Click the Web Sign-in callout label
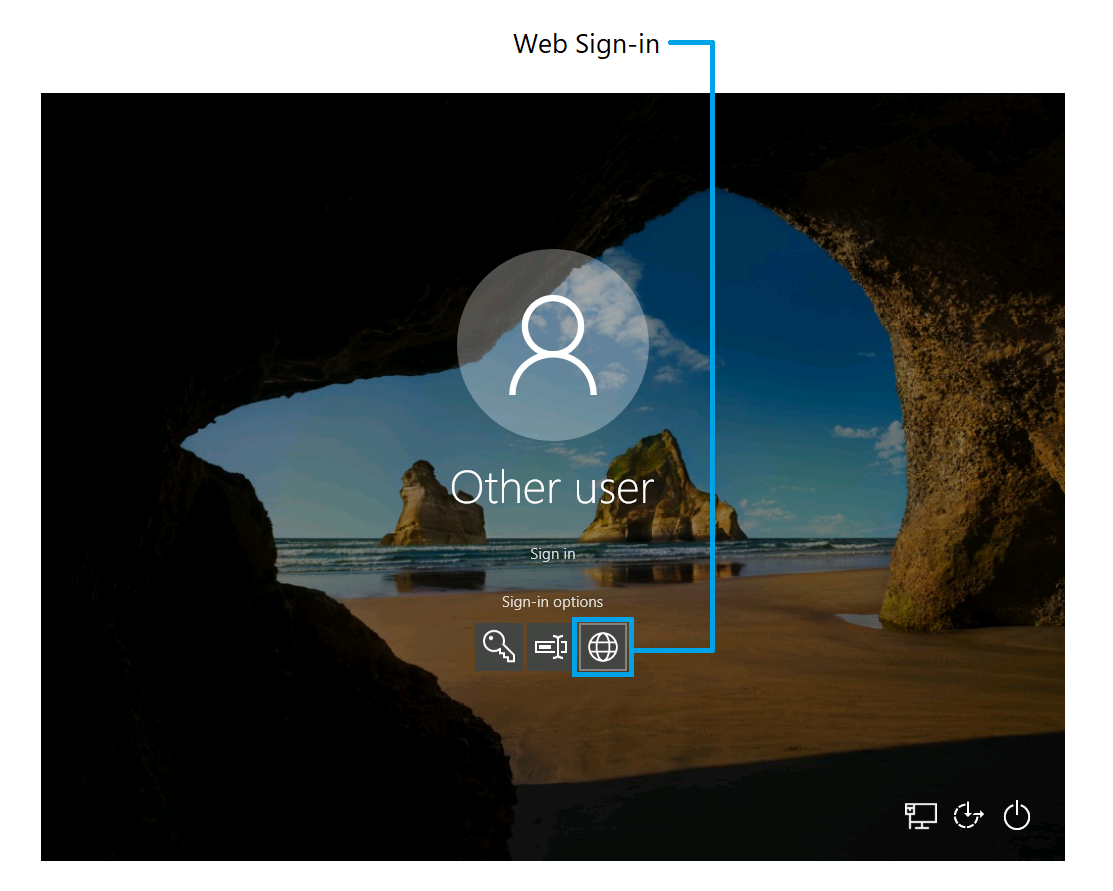 586,44
